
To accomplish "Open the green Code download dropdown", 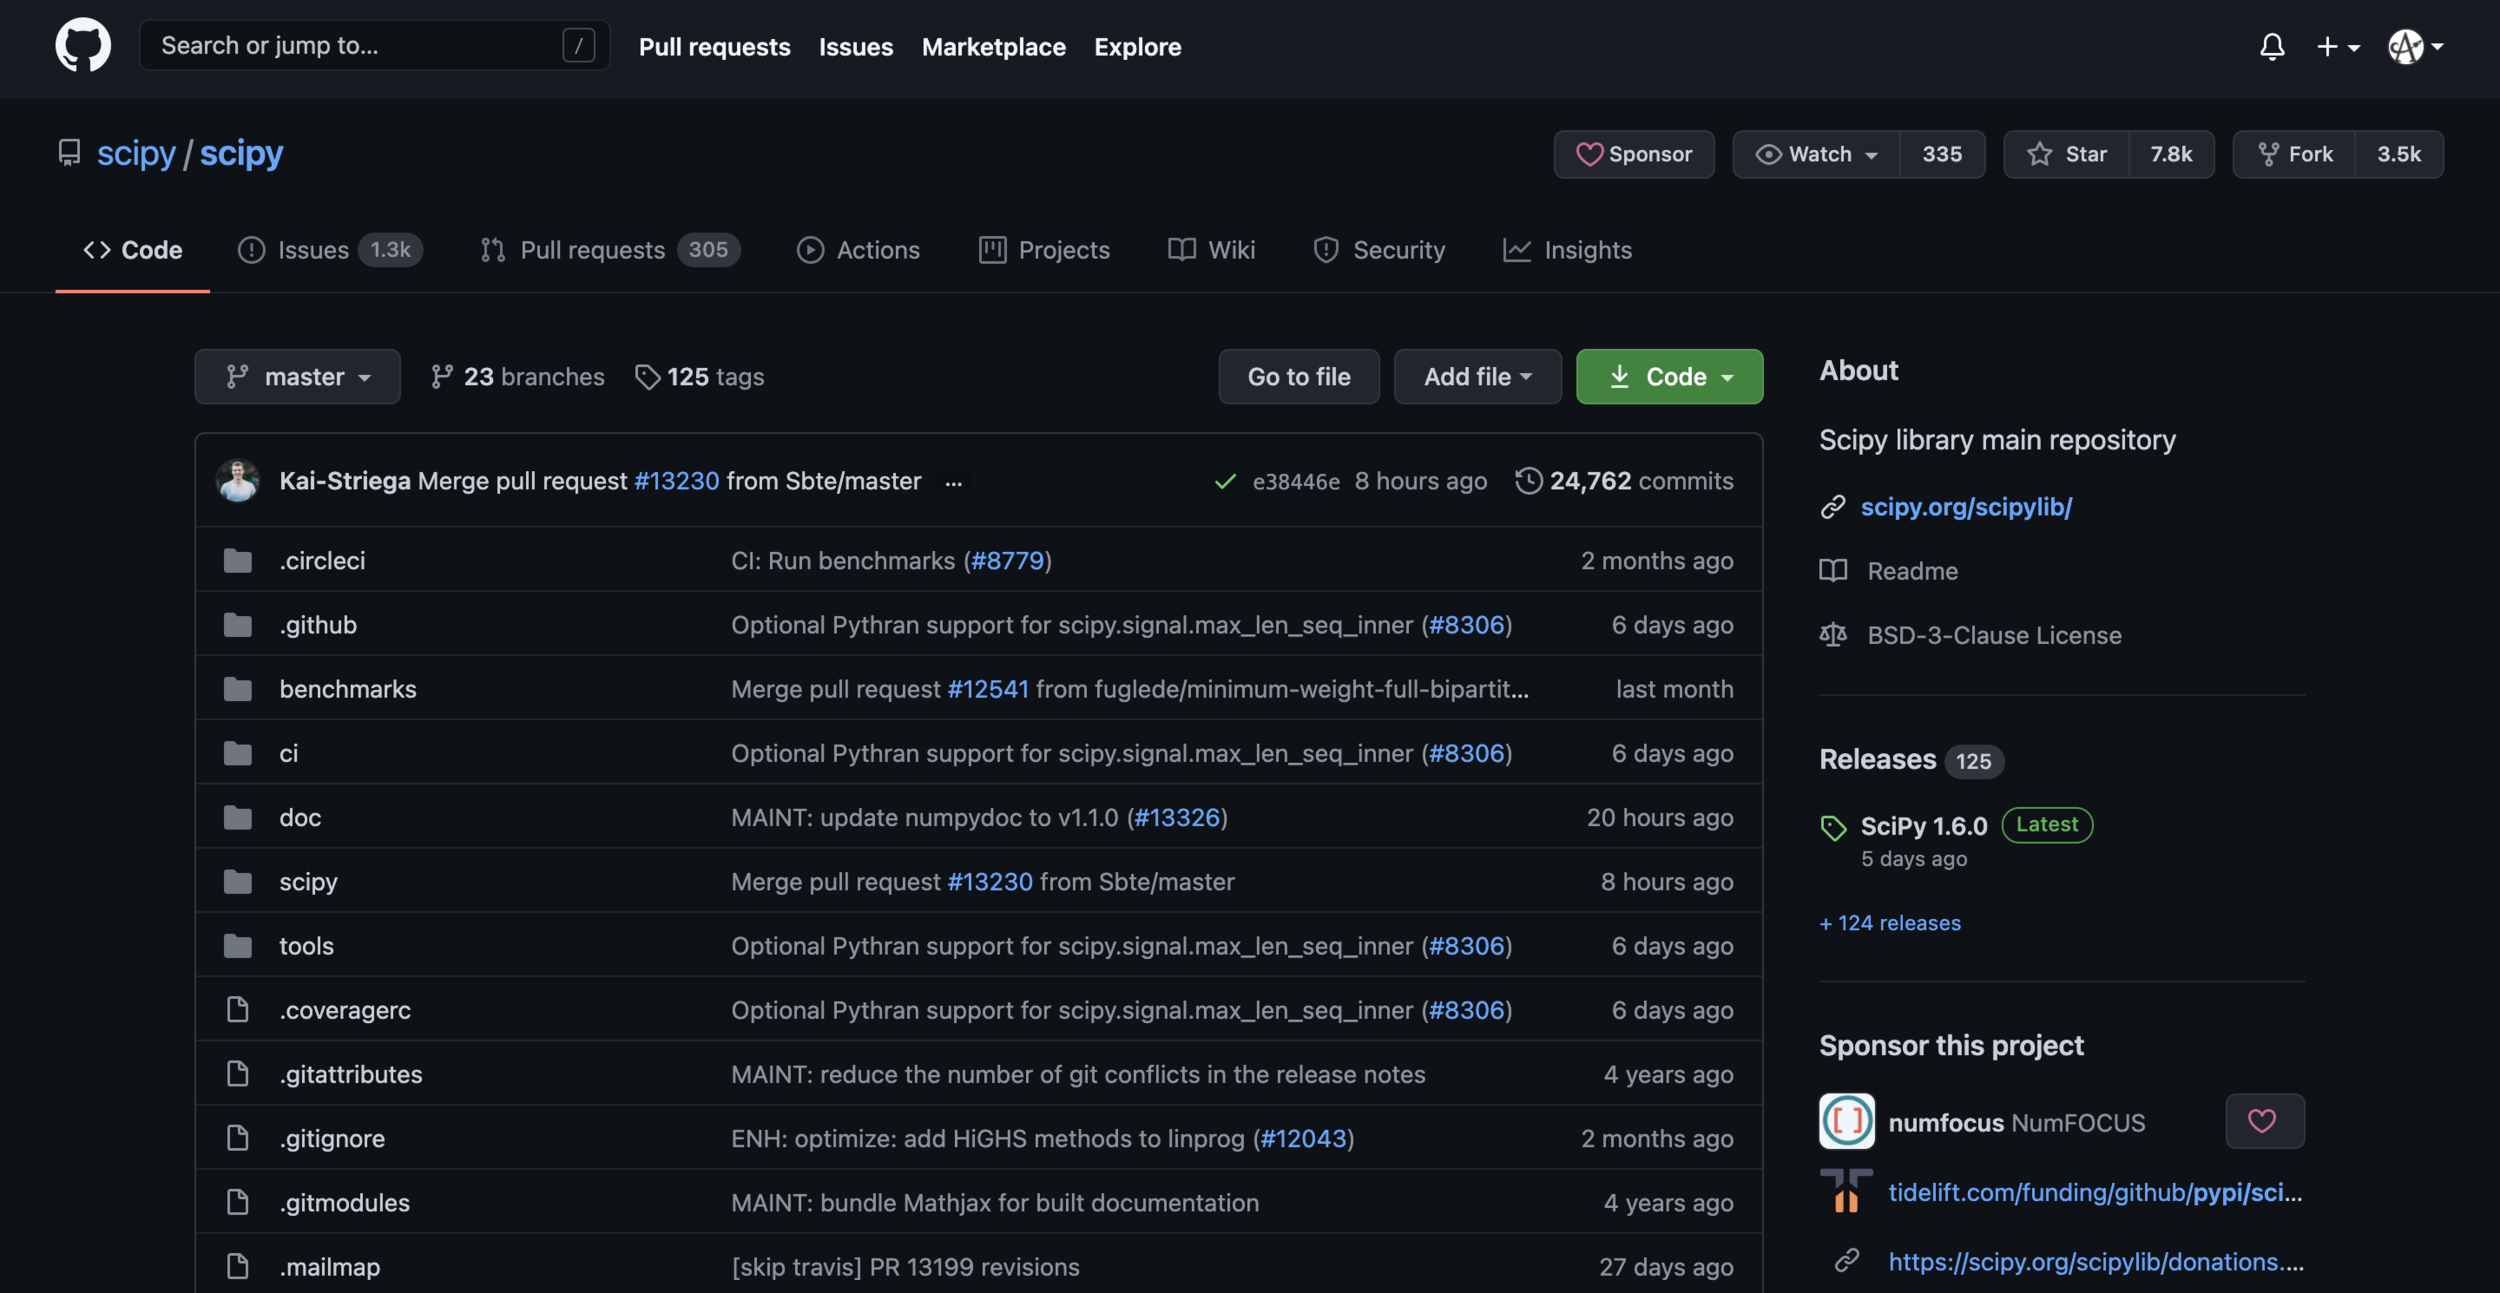I will (x=1669, y=377).
